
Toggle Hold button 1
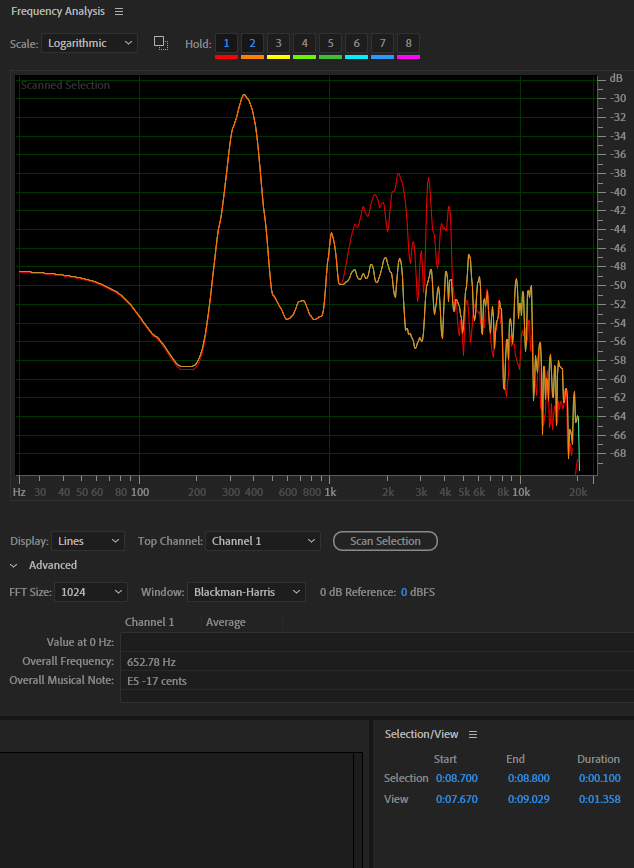[226, 43]
